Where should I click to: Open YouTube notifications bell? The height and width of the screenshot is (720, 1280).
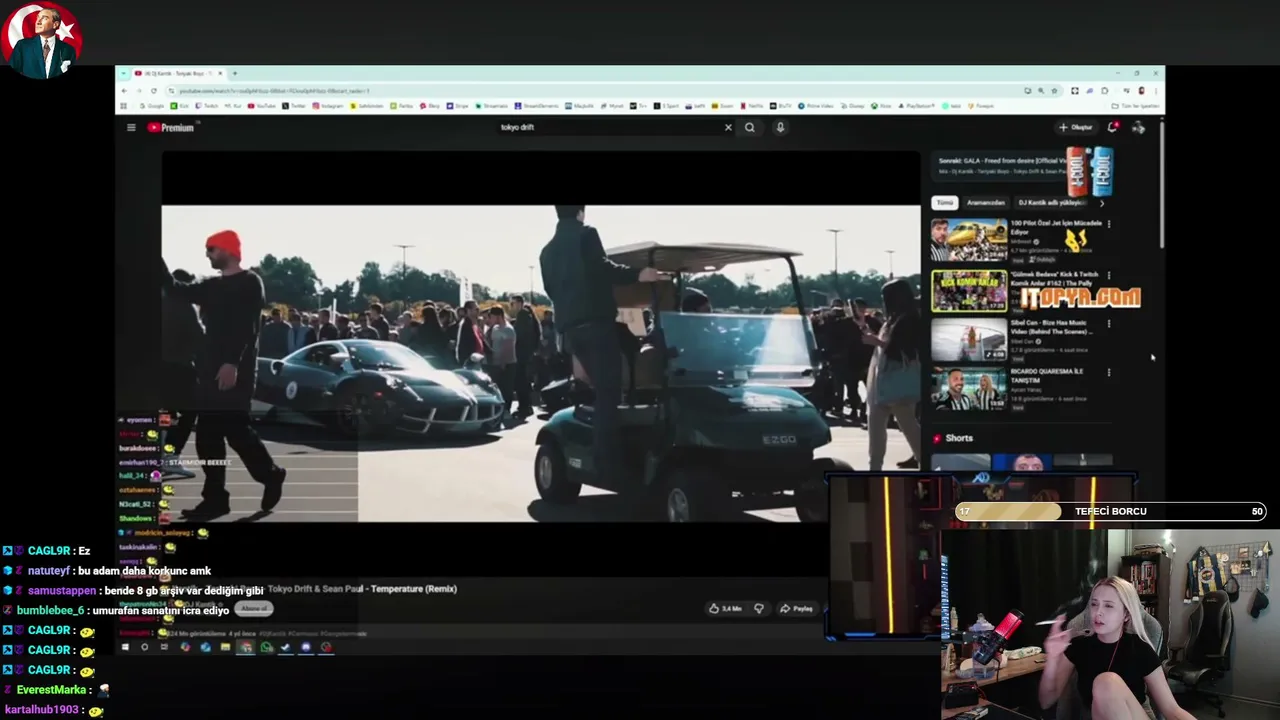pos(1112,127)
